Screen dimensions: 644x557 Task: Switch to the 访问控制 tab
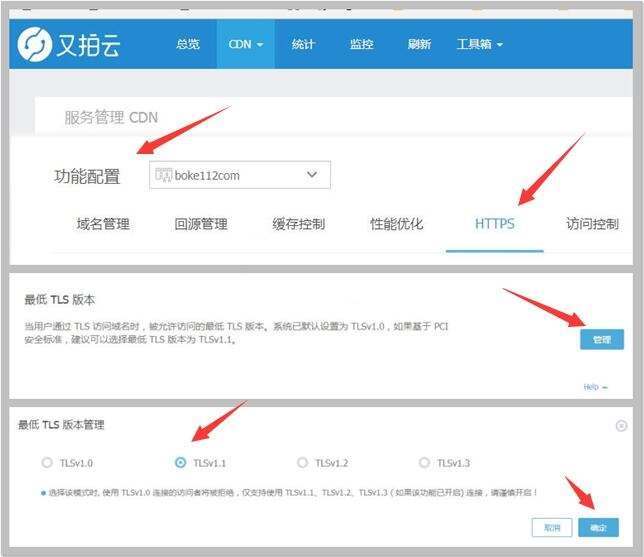[592, 224]
